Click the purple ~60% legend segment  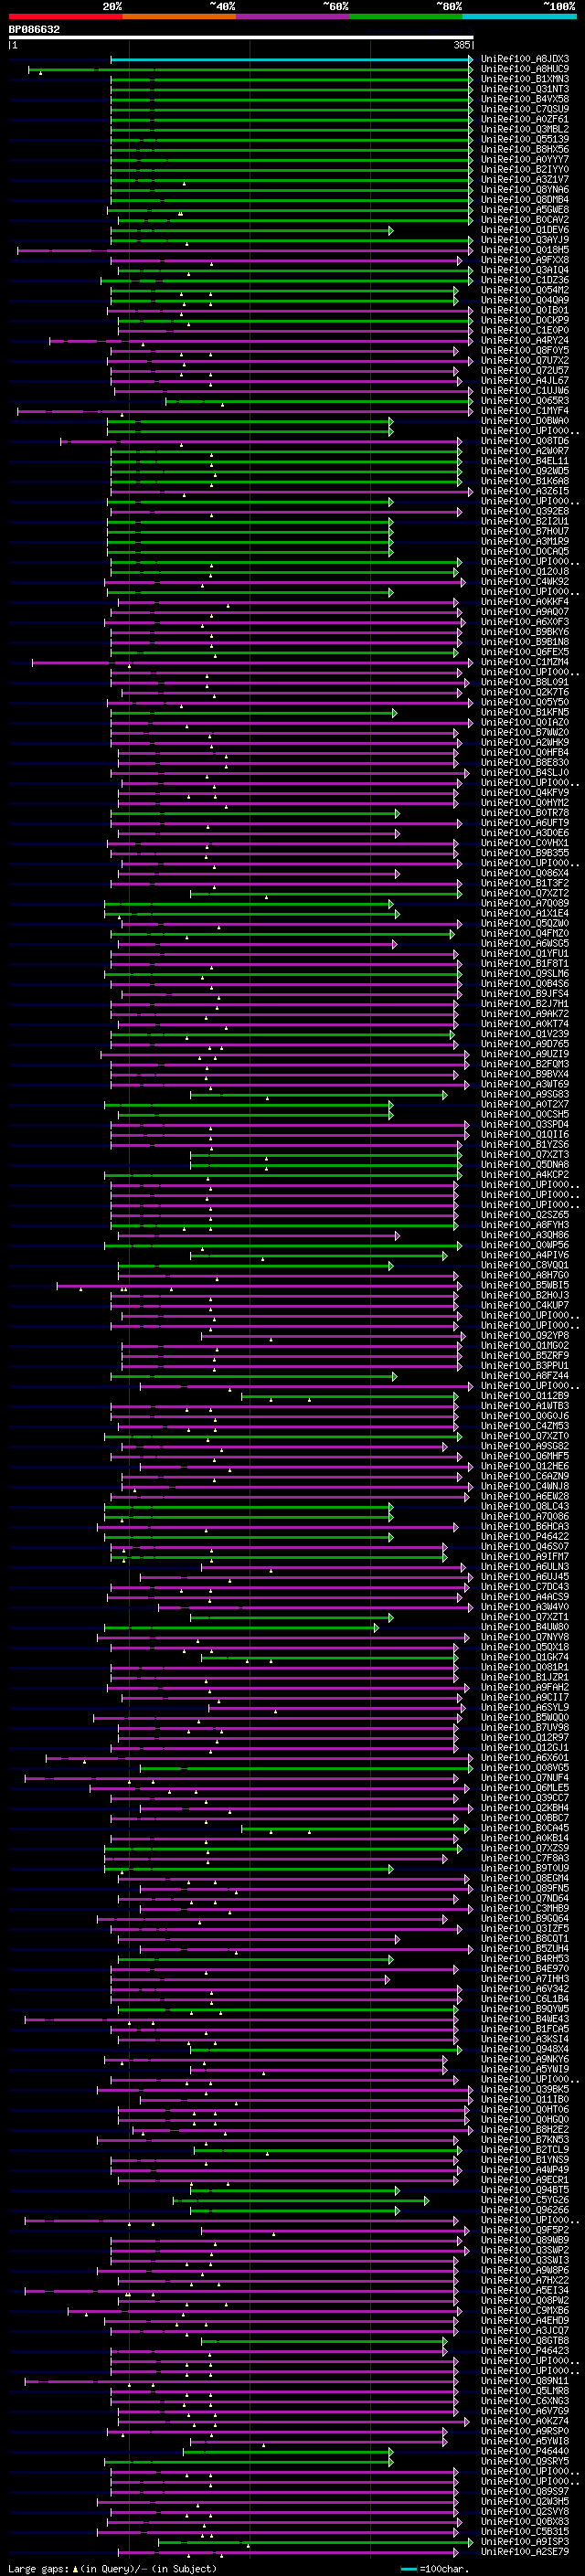(293, 17)
